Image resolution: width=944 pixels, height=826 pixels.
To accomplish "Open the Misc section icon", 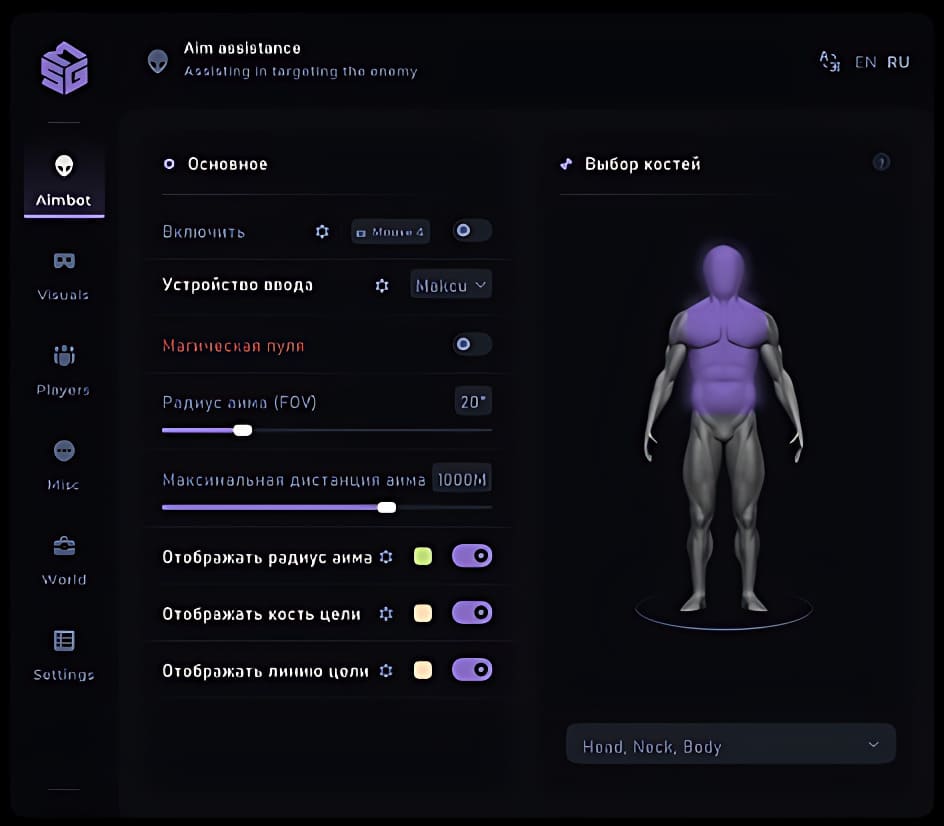I will tap(64, 452).
